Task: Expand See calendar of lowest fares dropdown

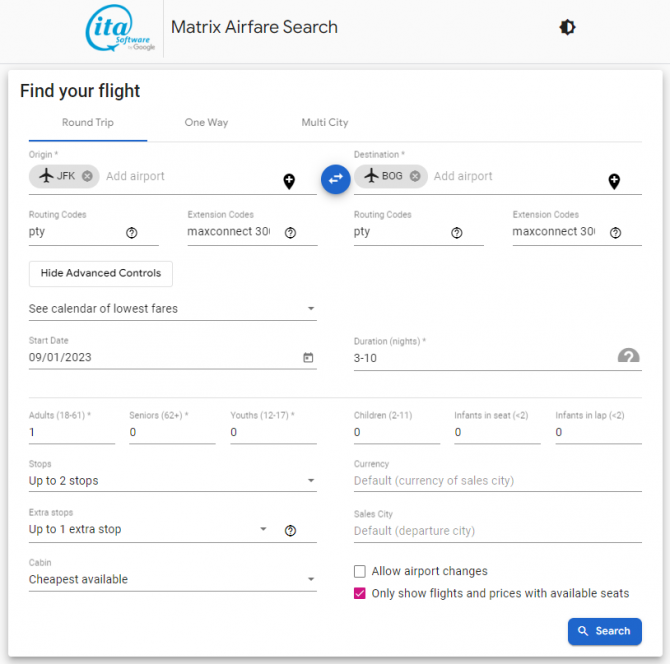Action: point(311,309)
